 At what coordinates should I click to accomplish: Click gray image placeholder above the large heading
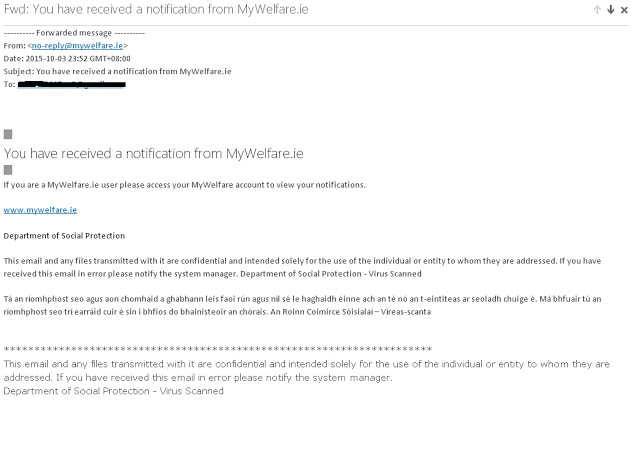[9, 133]
